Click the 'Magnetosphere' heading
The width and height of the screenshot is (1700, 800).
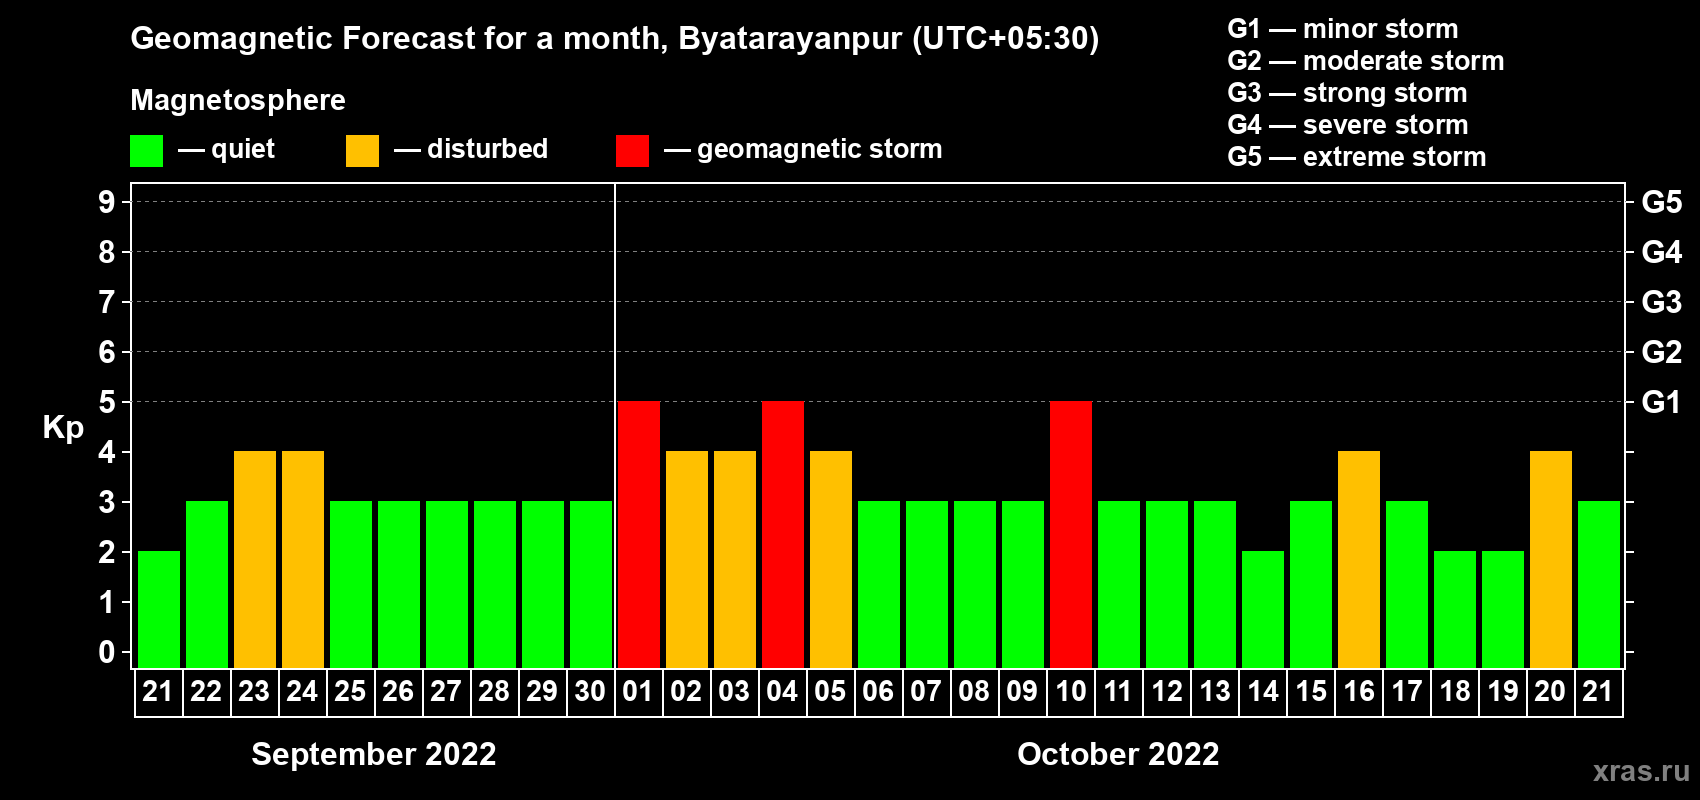point(238,101)
